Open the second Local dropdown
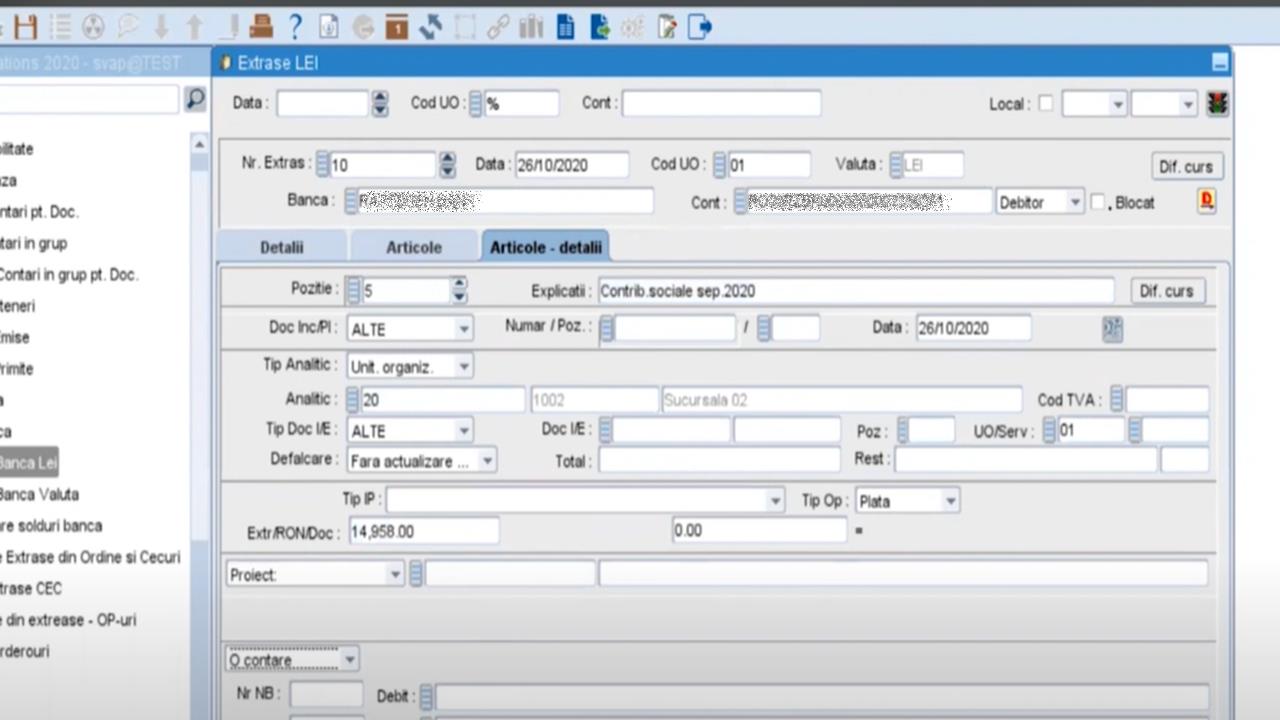The height and width of the screenshot is (720, 1280). 1188,104
